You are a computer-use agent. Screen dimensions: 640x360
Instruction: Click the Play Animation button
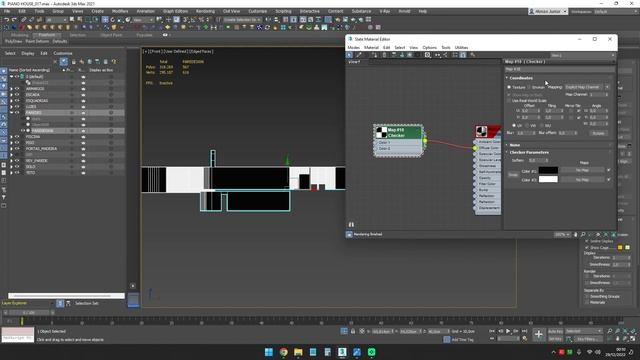click(x=508, y=331)
